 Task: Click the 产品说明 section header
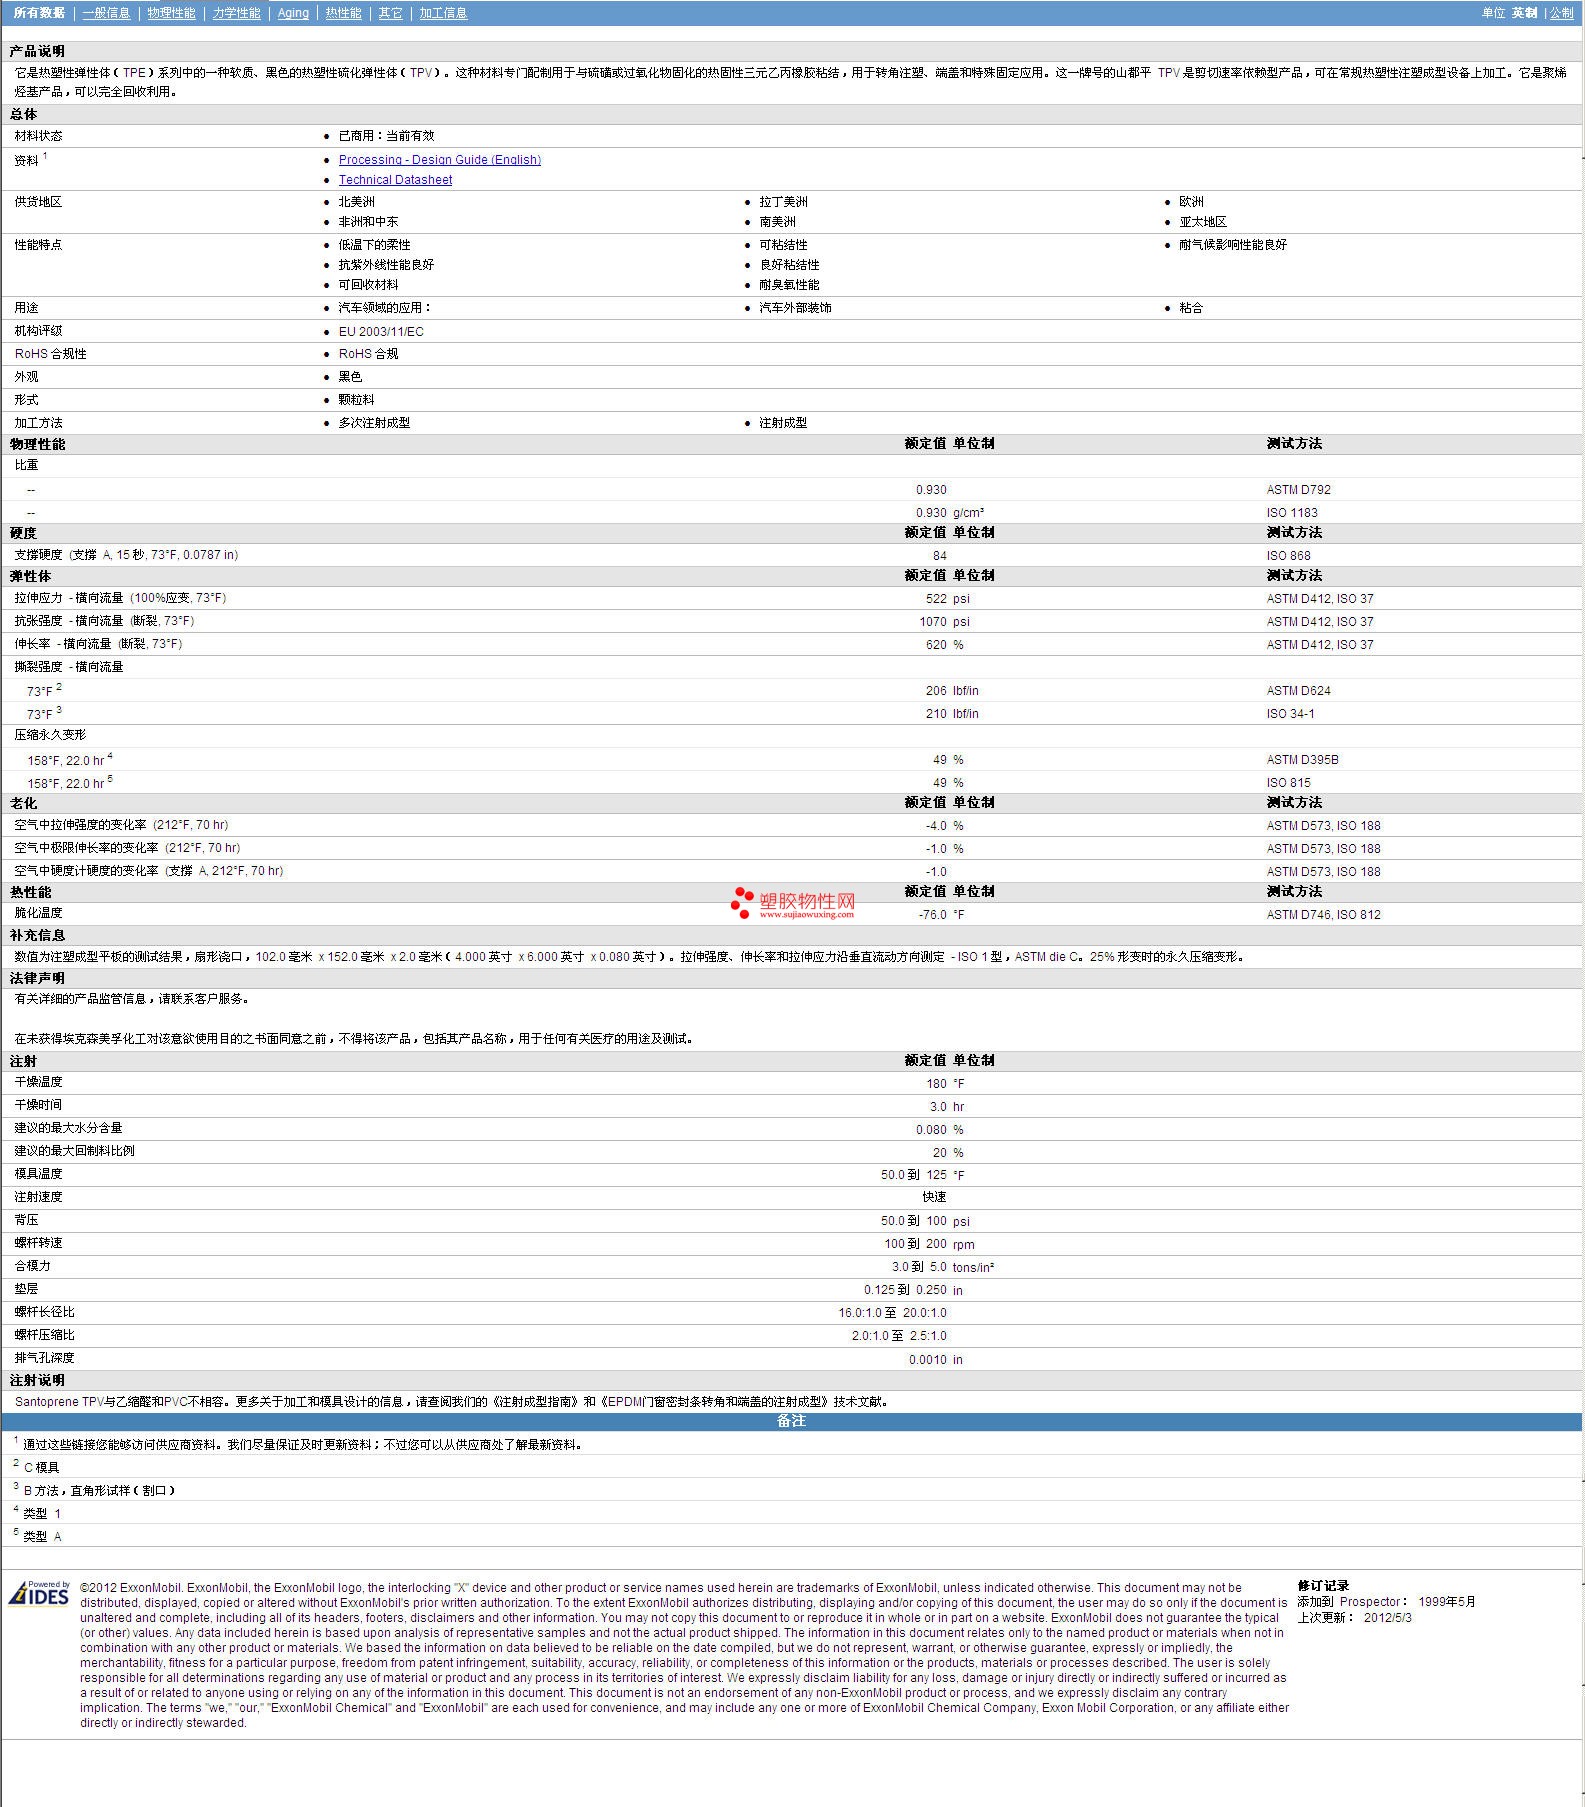tap(37, 51)
